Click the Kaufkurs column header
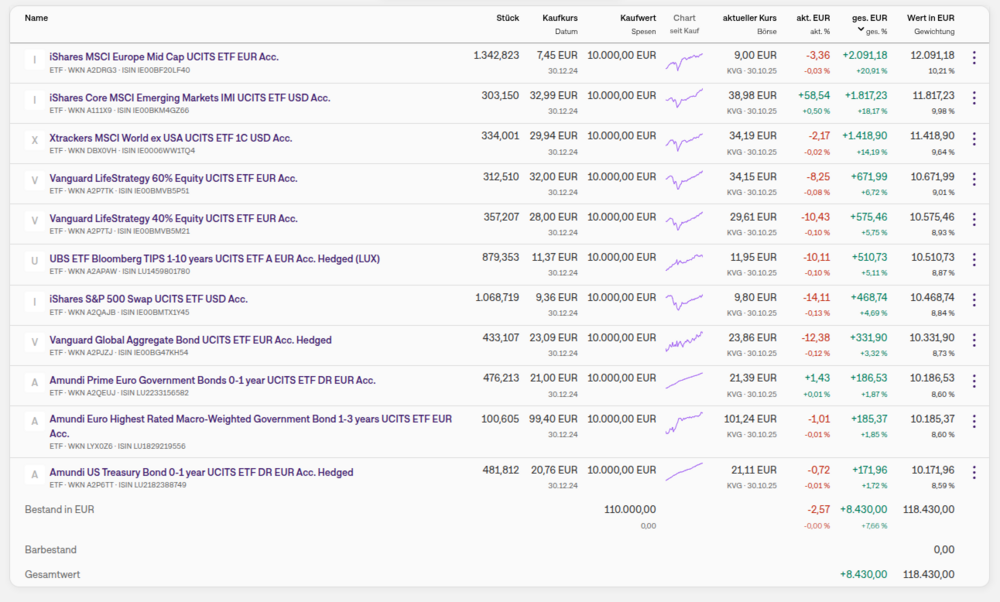Image resolution: width=1000 pixels, height=602 pixels. click(x=559, y=18)
